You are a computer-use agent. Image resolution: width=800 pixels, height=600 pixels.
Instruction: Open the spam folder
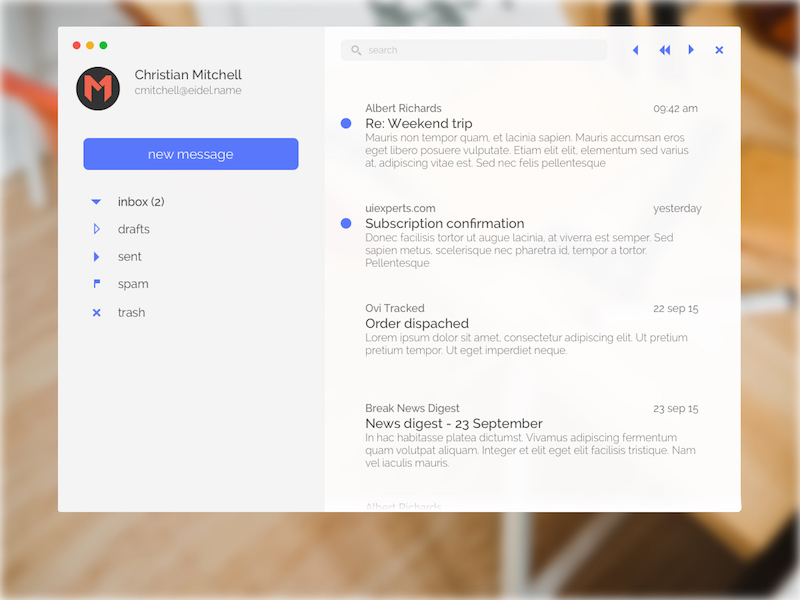click(x=133, y=284)
